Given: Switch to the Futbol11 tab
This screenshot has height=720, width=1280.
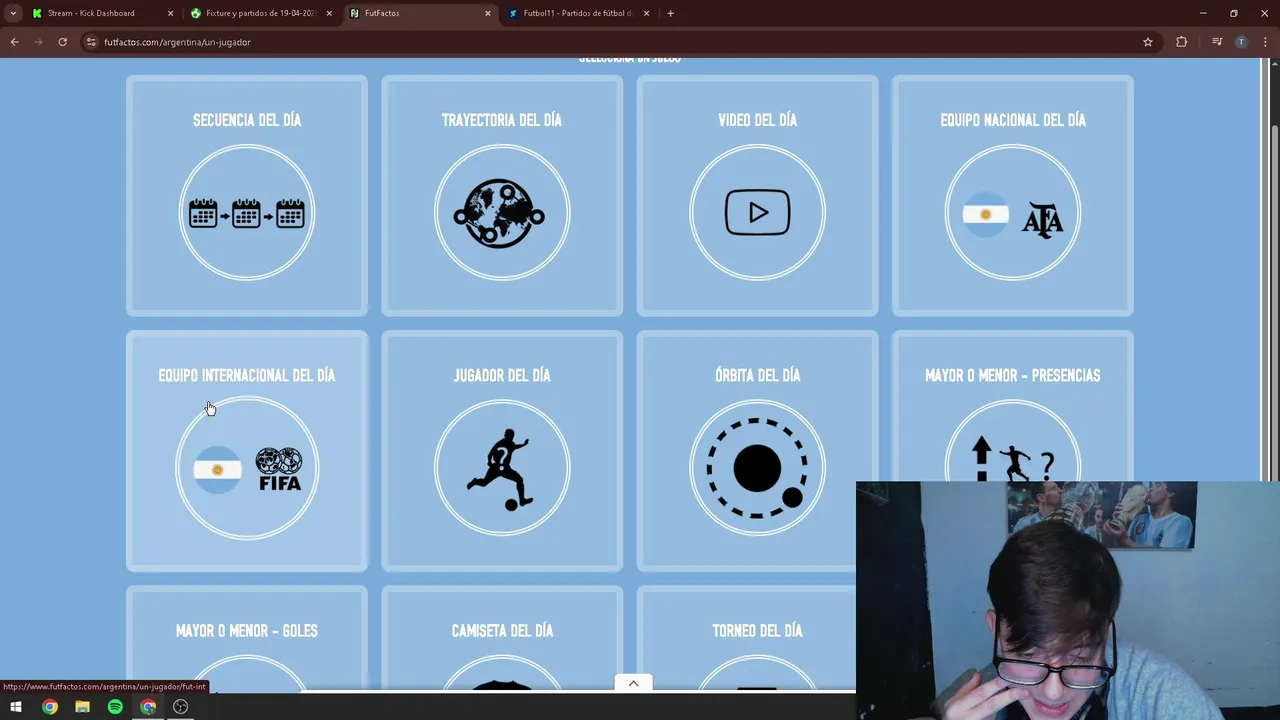Looking at the screenshot, I should coord(577,13).
